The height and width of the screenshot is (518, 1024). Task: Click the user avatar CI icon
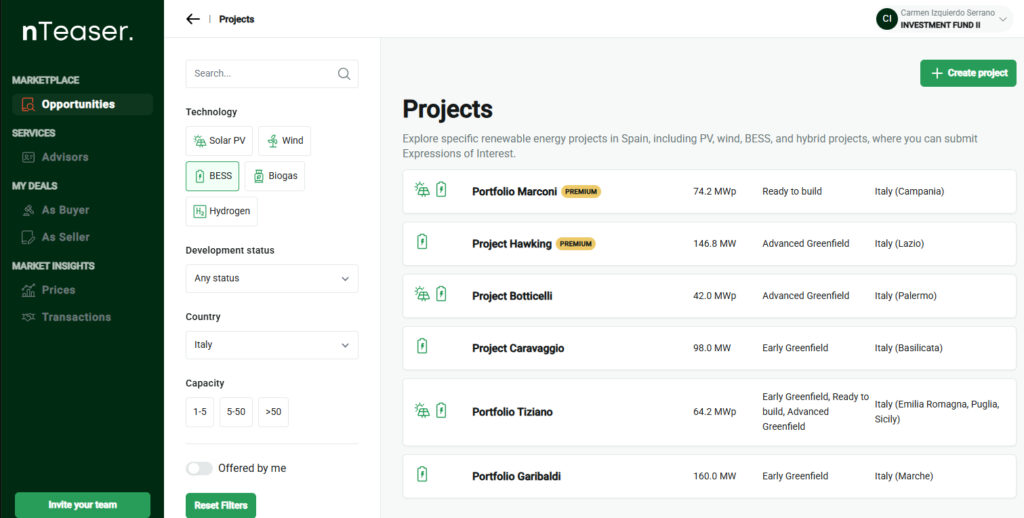click(x=886, y=19)
